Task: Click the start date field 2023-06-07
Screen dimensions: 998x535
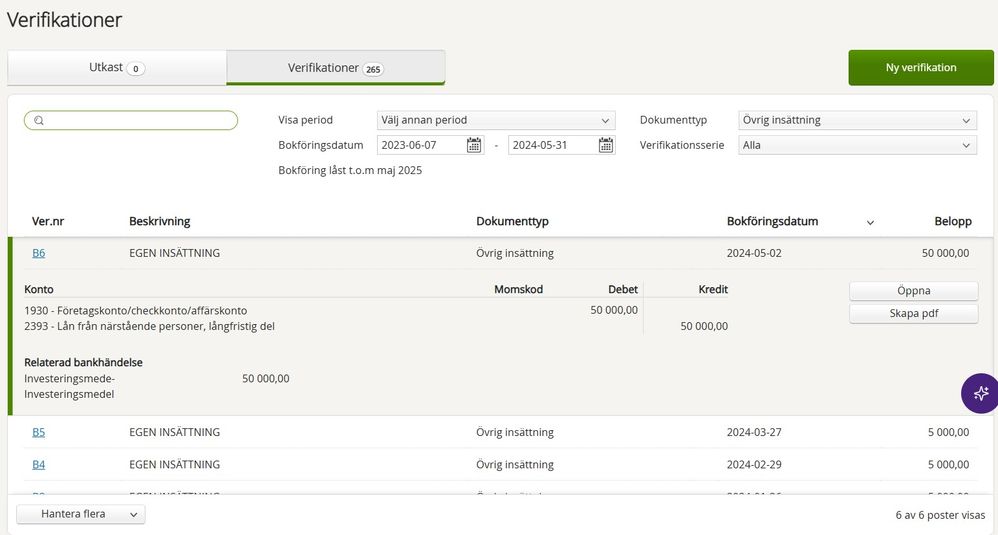Action: (x=420, y=145)
